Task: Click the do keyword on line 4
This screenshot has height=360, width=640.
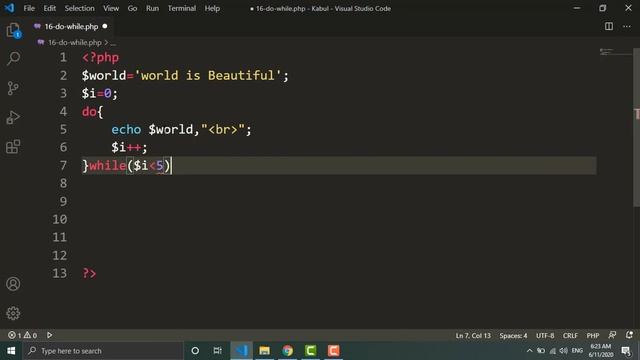Action: point(89,111)
